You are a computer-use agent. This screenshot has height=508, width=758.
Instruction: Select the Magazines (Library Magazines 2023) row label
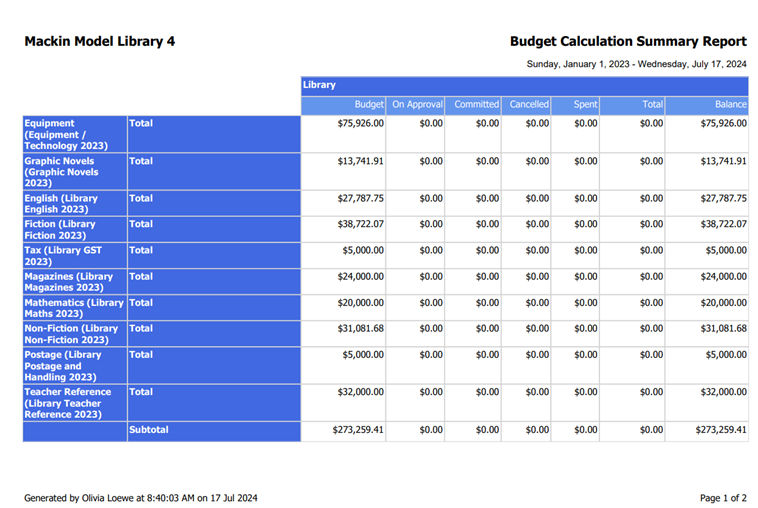pyautogui.click(x=75, y=282)
